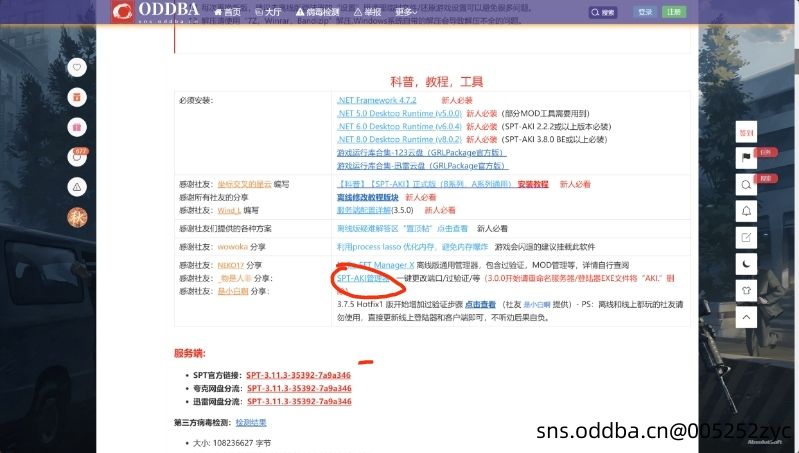The width and height of the screenshot is (799, 453).
Task: Open the .NET 8.0 Desktop Runtime link
Action: click(399, 139)
